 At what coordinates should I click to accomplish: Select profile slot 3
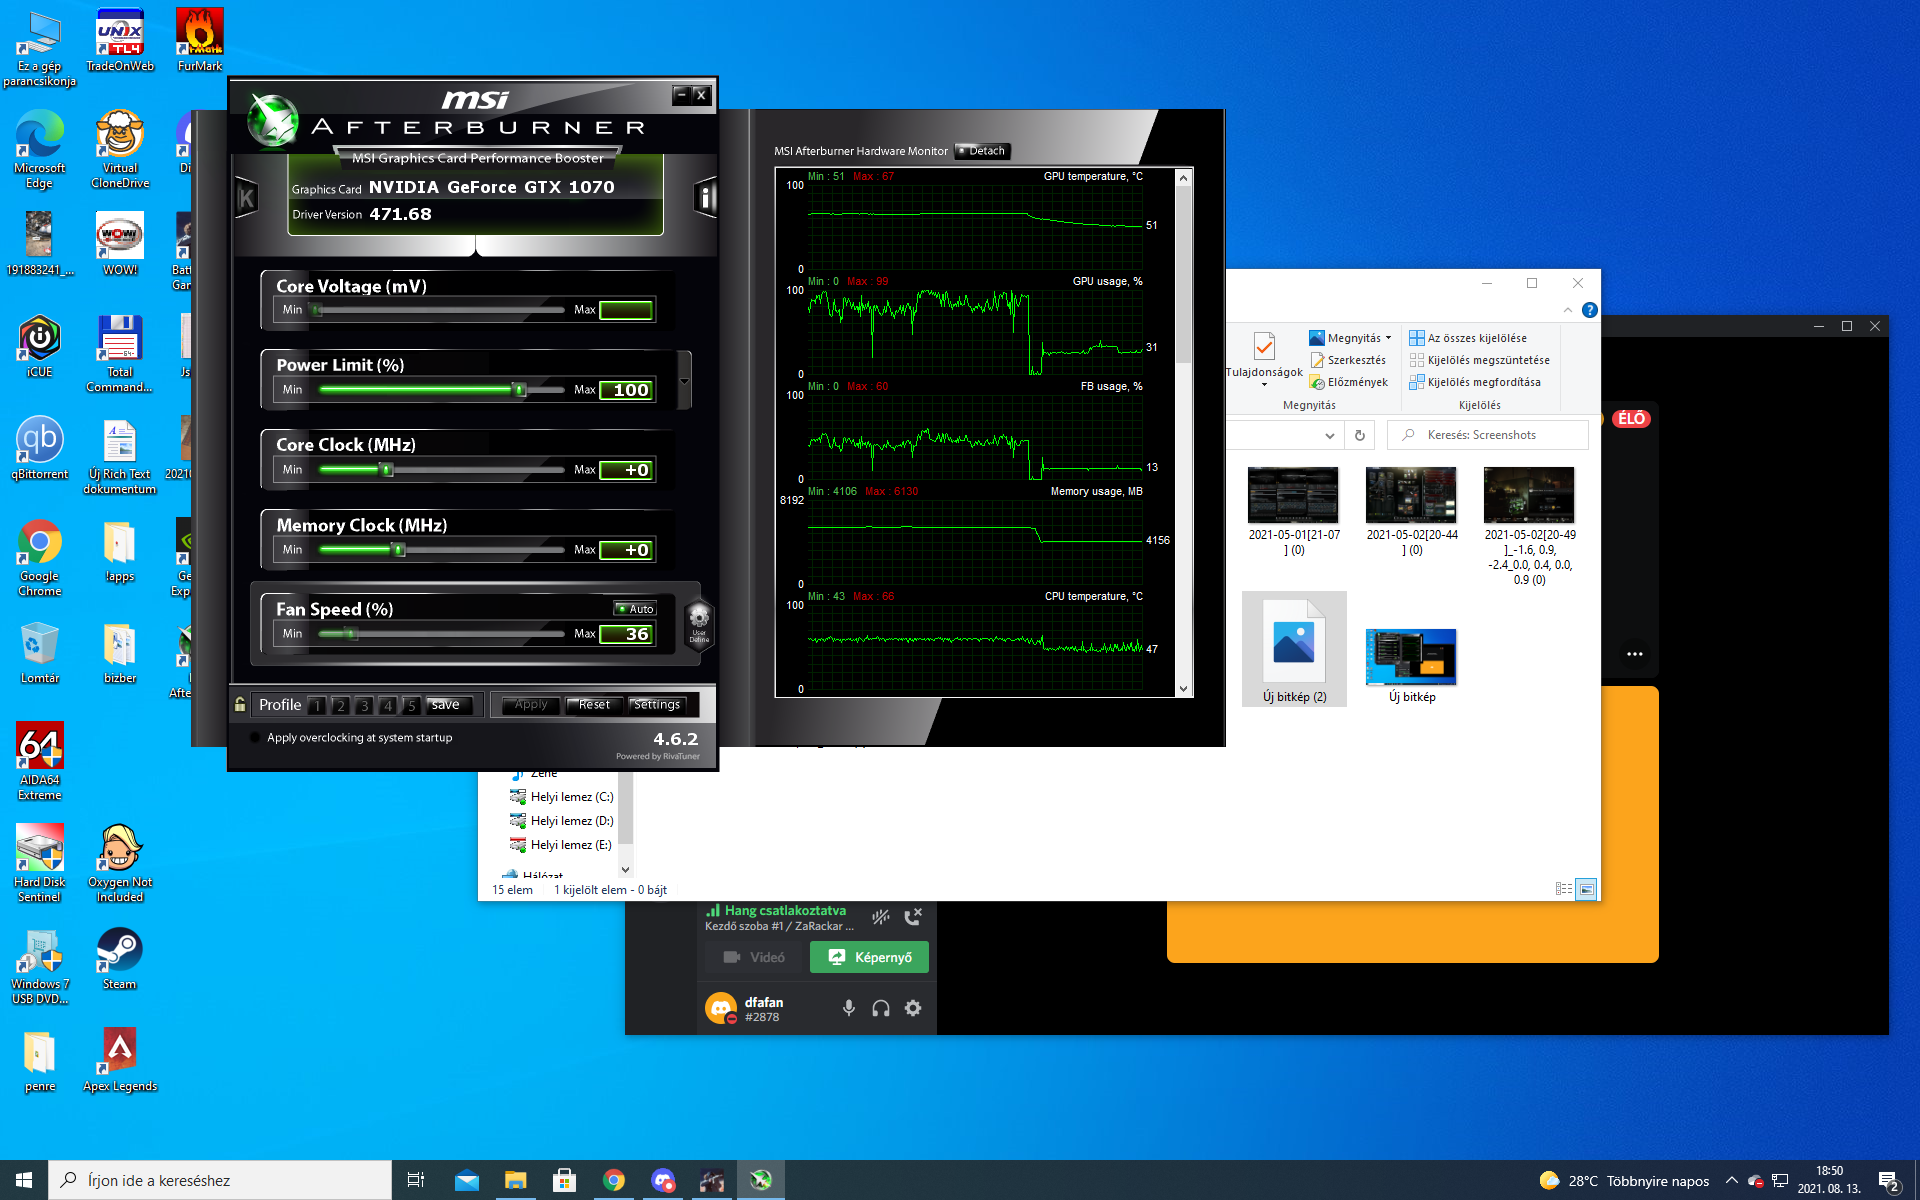pos(364,705)
